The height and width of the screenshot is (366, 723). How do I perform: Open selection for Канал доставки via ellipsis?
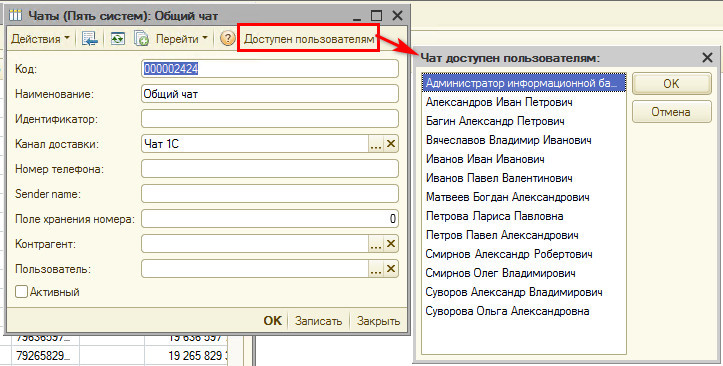[x=375, y=144]
